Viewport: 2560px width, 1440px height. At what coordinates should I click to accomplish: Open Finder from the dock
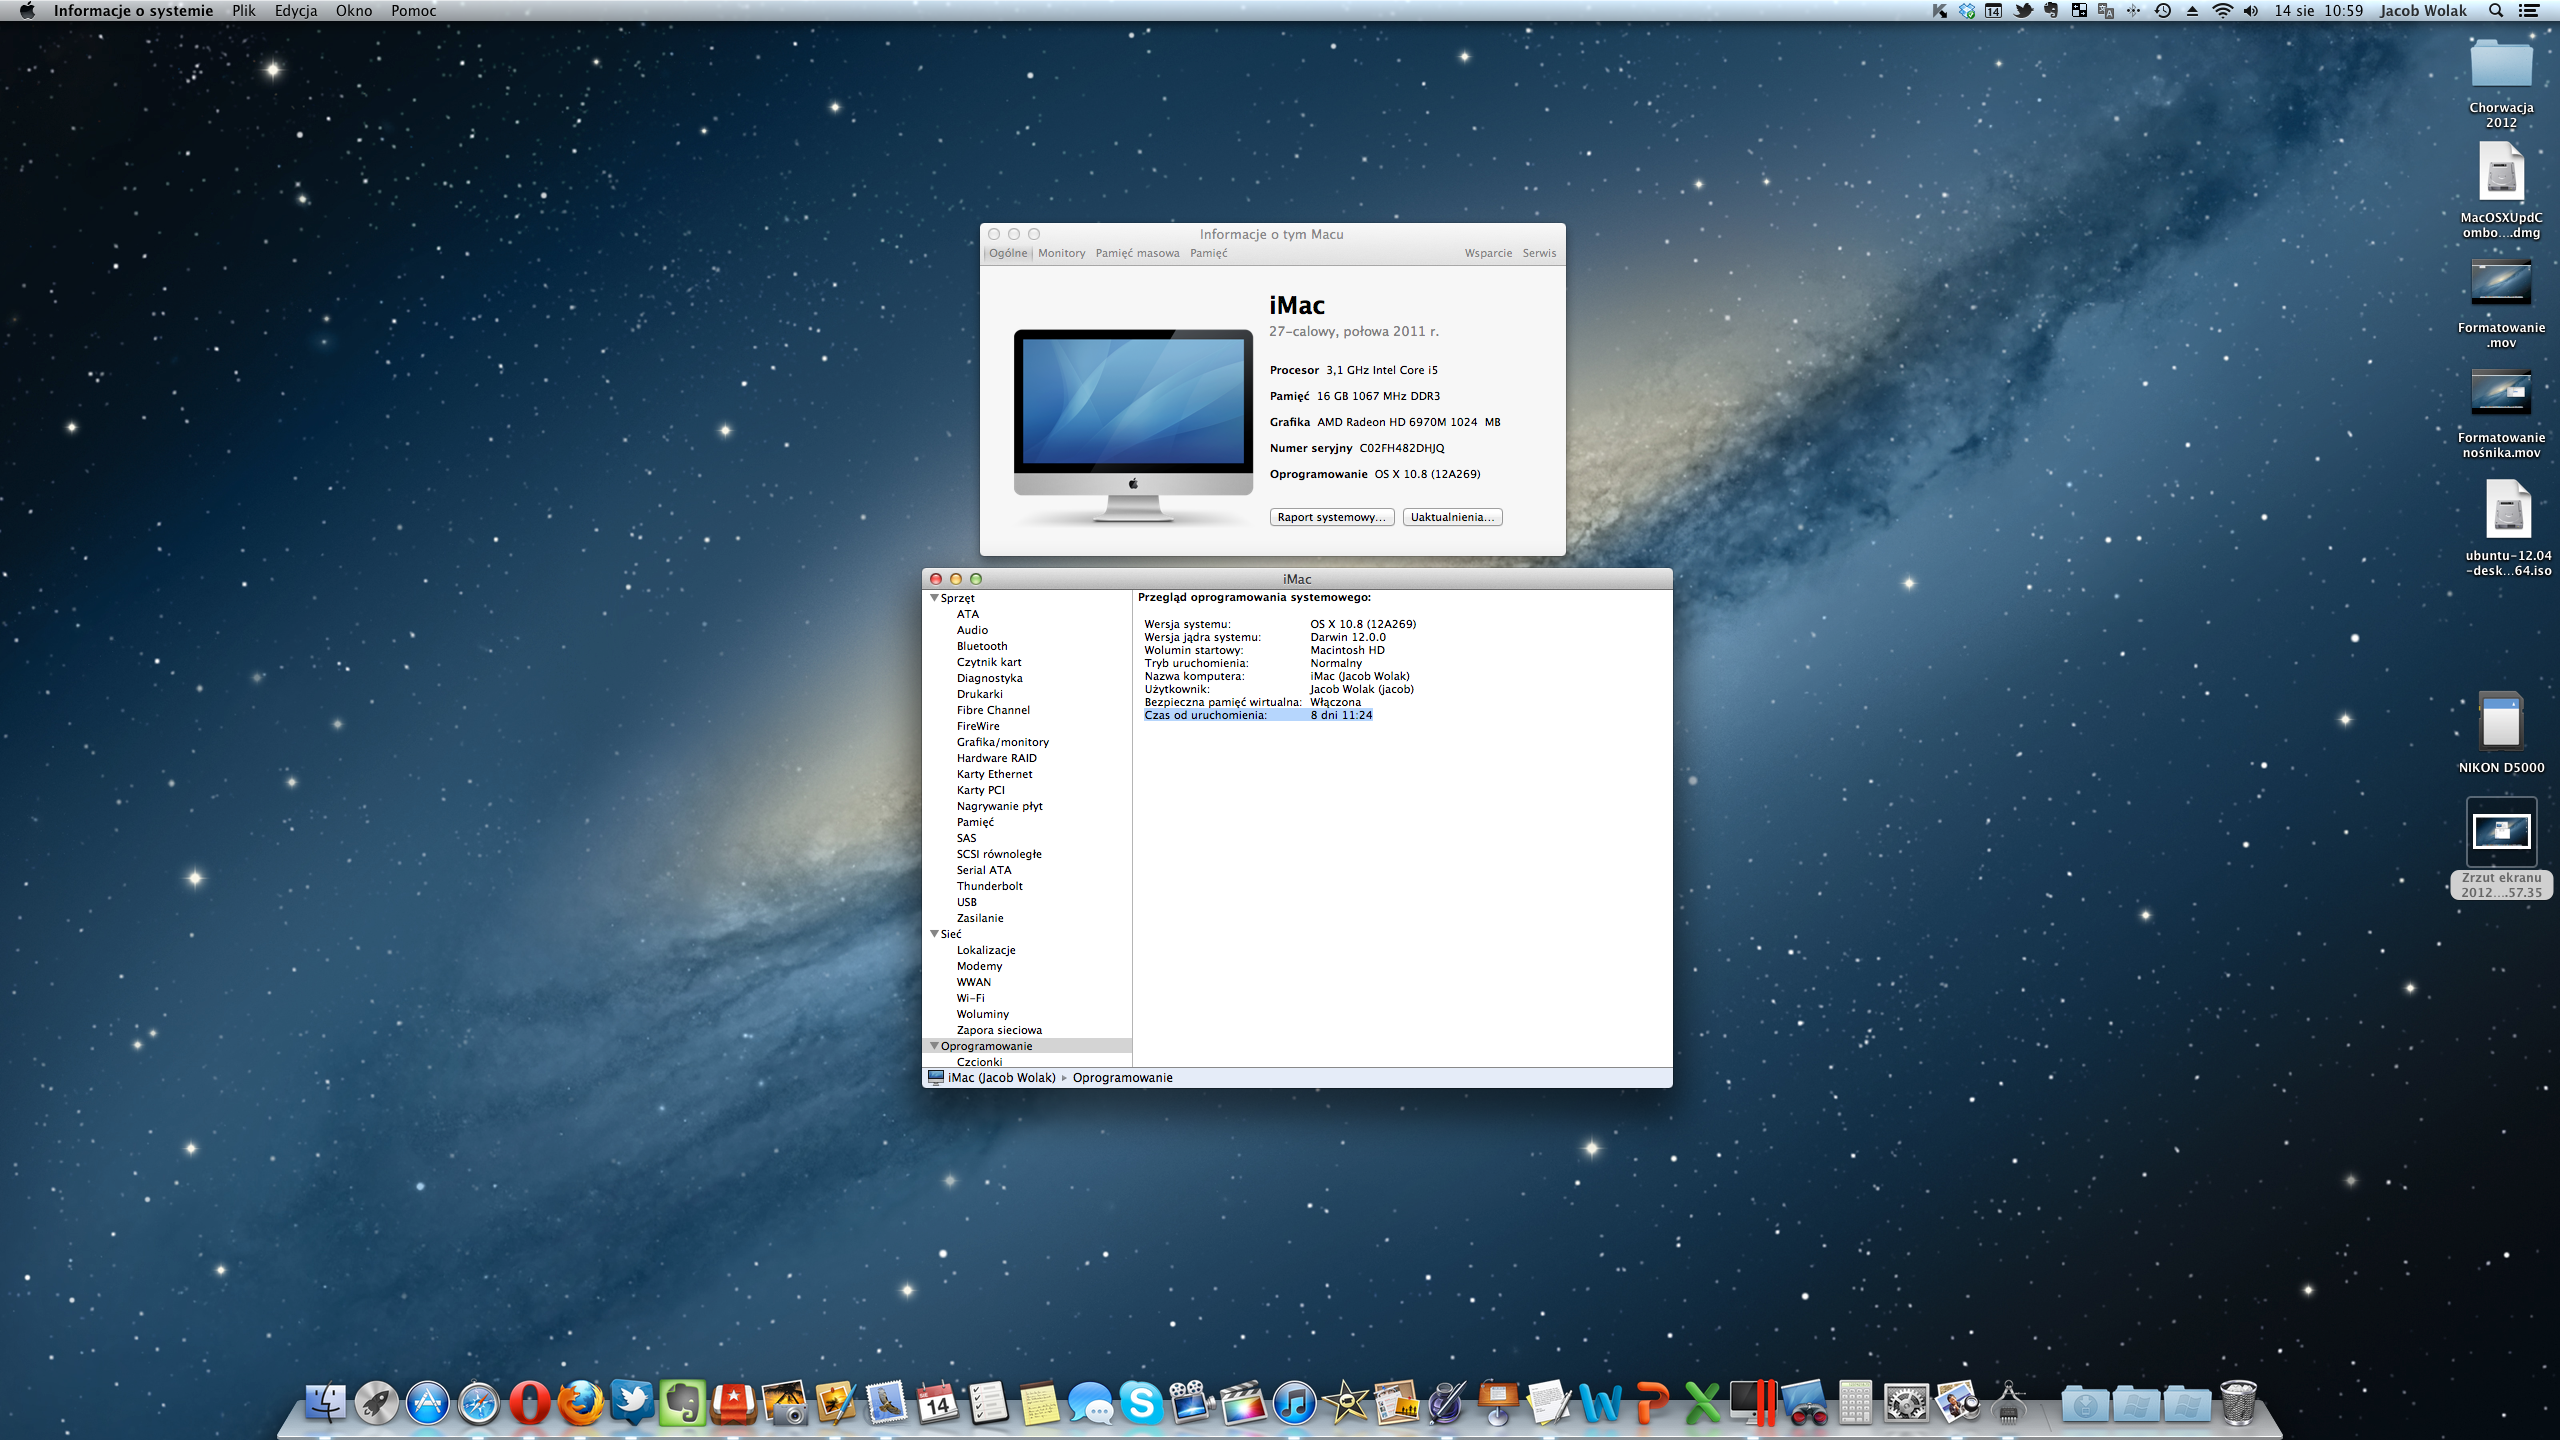pyautogui.click(x=326, y=1402)
